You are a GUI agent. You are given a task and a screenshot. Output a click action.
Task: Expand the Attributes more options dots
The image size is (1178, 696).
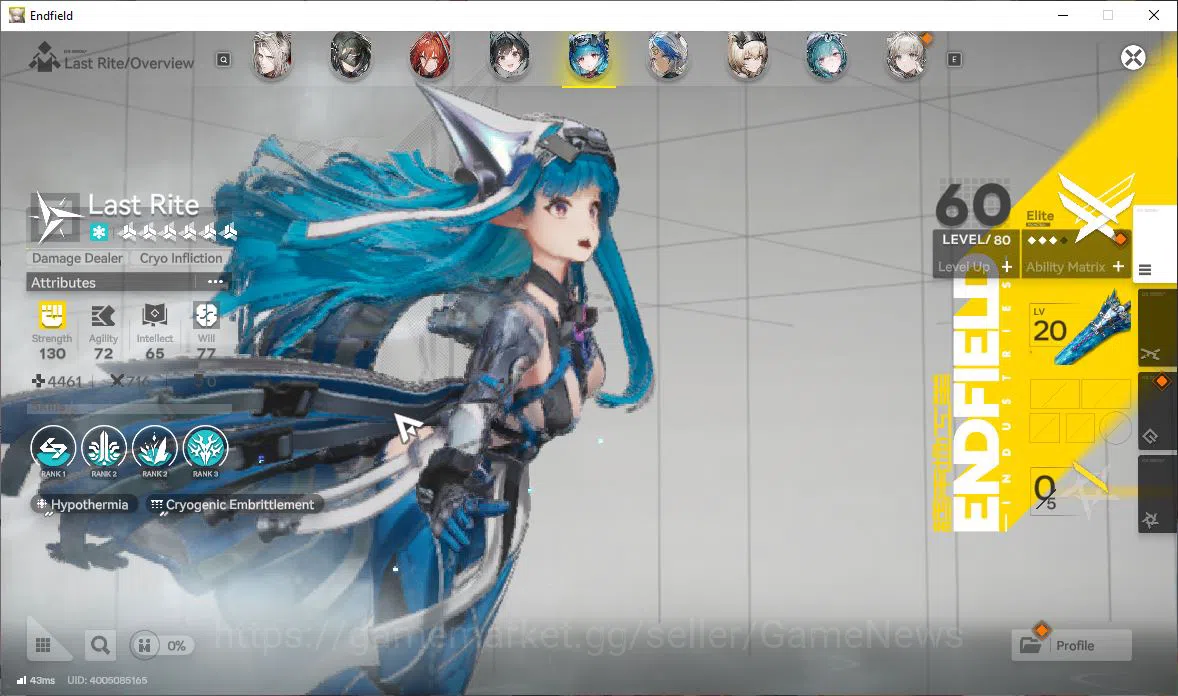(216, 282)
